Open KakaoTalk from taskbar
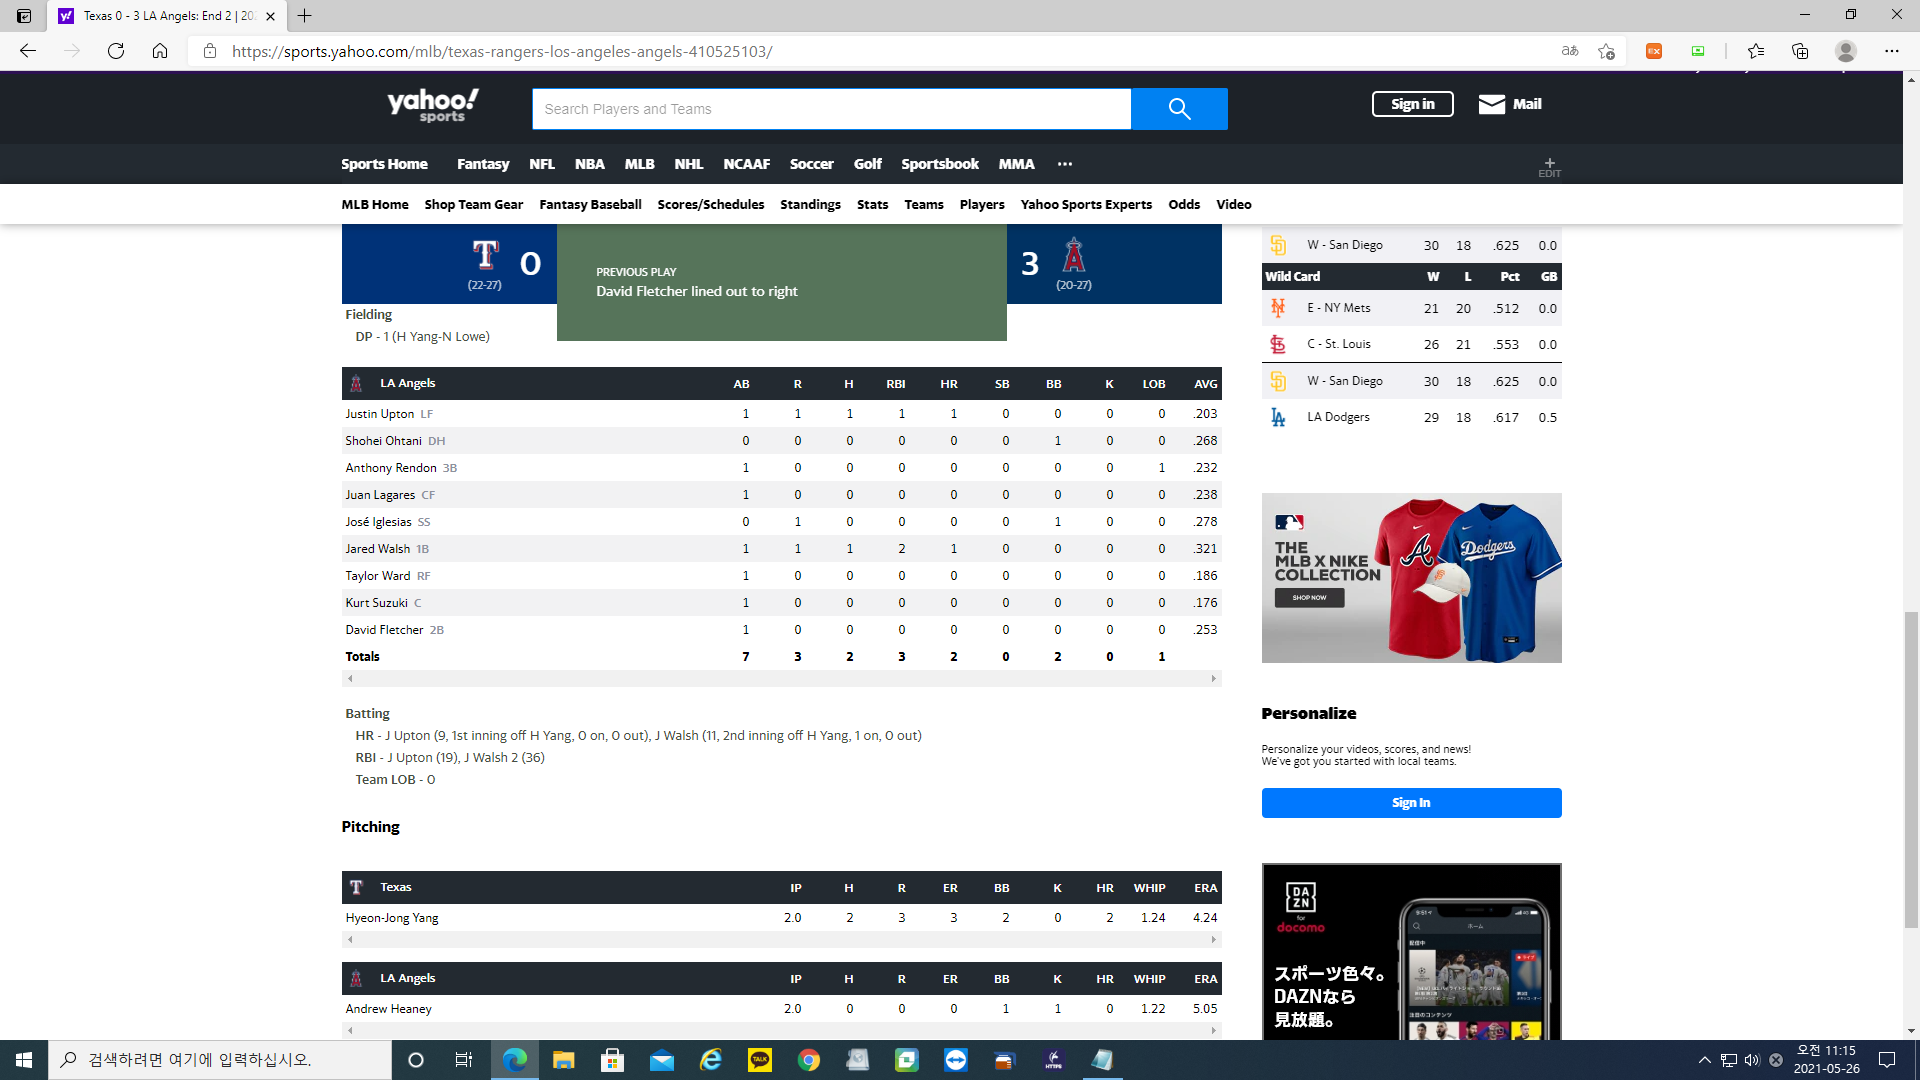This screenshot has height=1080, width=1920. click(760, 1060)
